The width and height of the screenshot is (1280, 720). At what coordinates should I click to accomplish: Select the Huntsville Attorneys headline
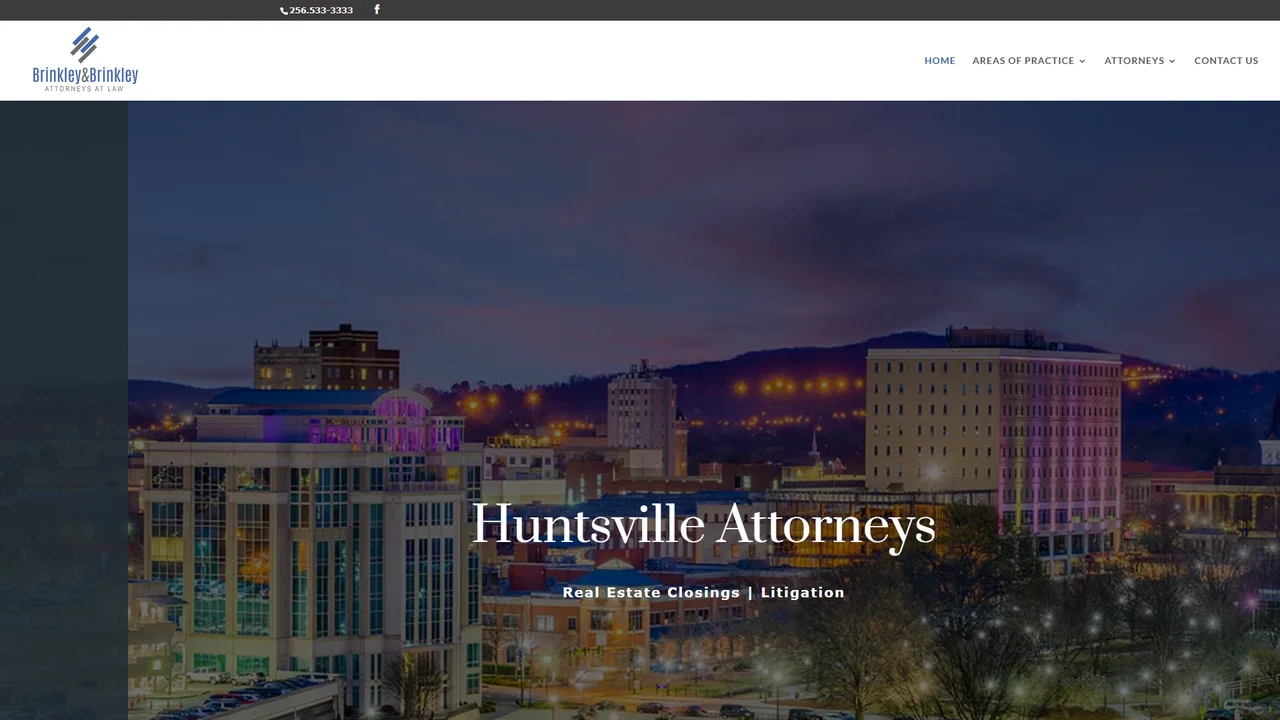click(x=704, y=526)
